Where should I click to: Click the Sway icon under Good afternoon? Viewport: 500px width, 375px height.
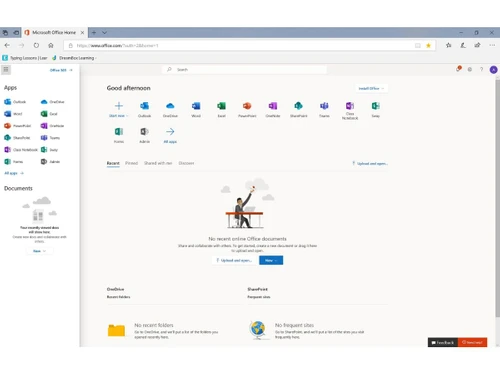pyautogui.click(x=375, y=106)
